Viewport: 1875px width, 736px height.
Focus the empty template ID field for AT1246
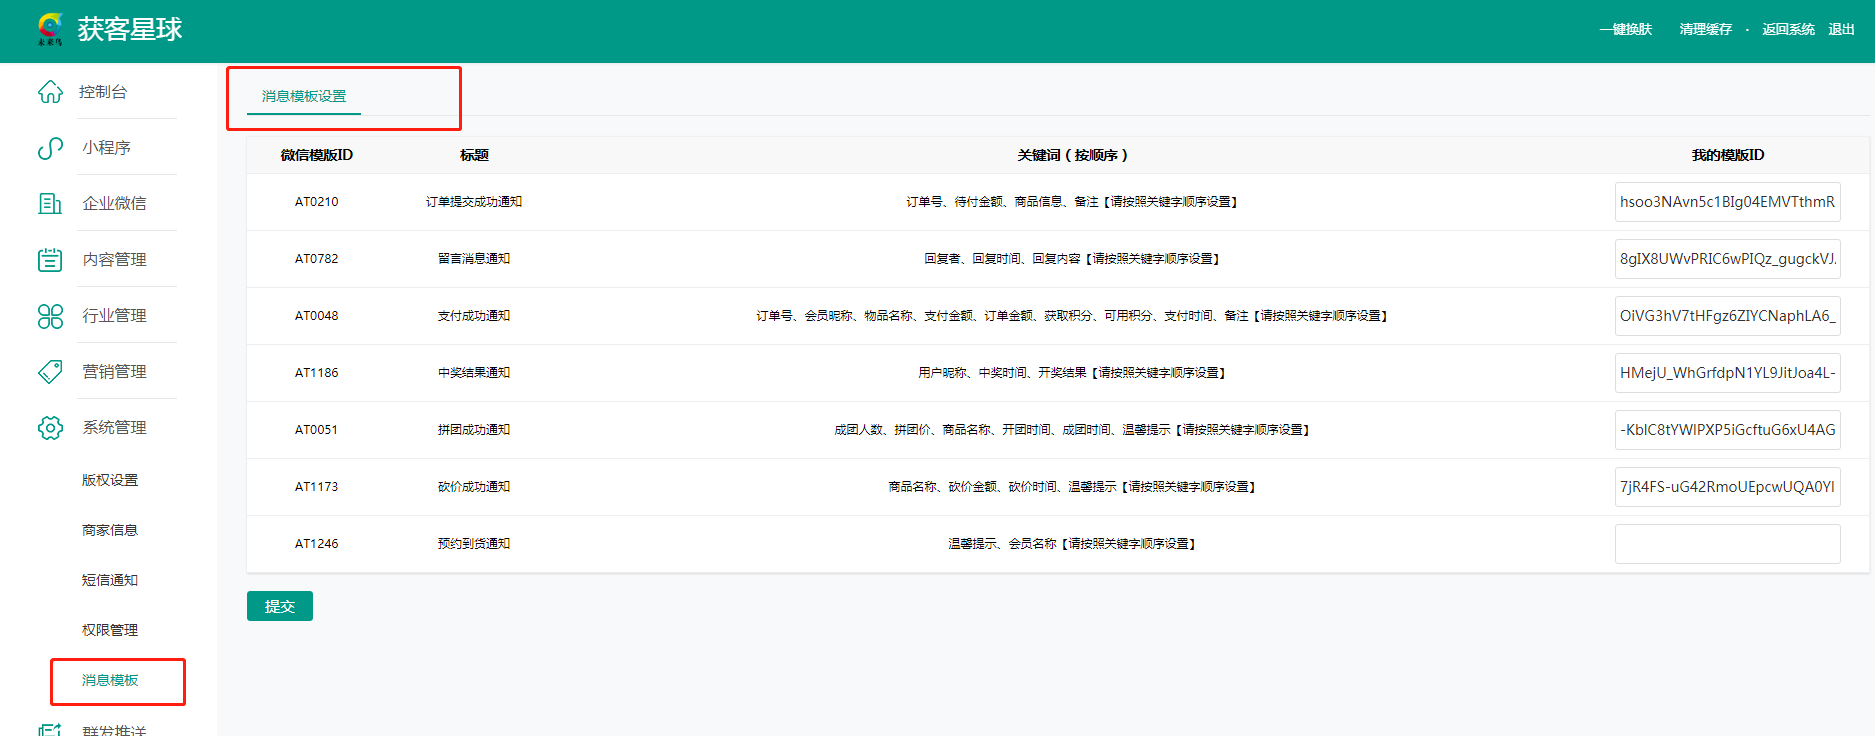coord(1727,544)
